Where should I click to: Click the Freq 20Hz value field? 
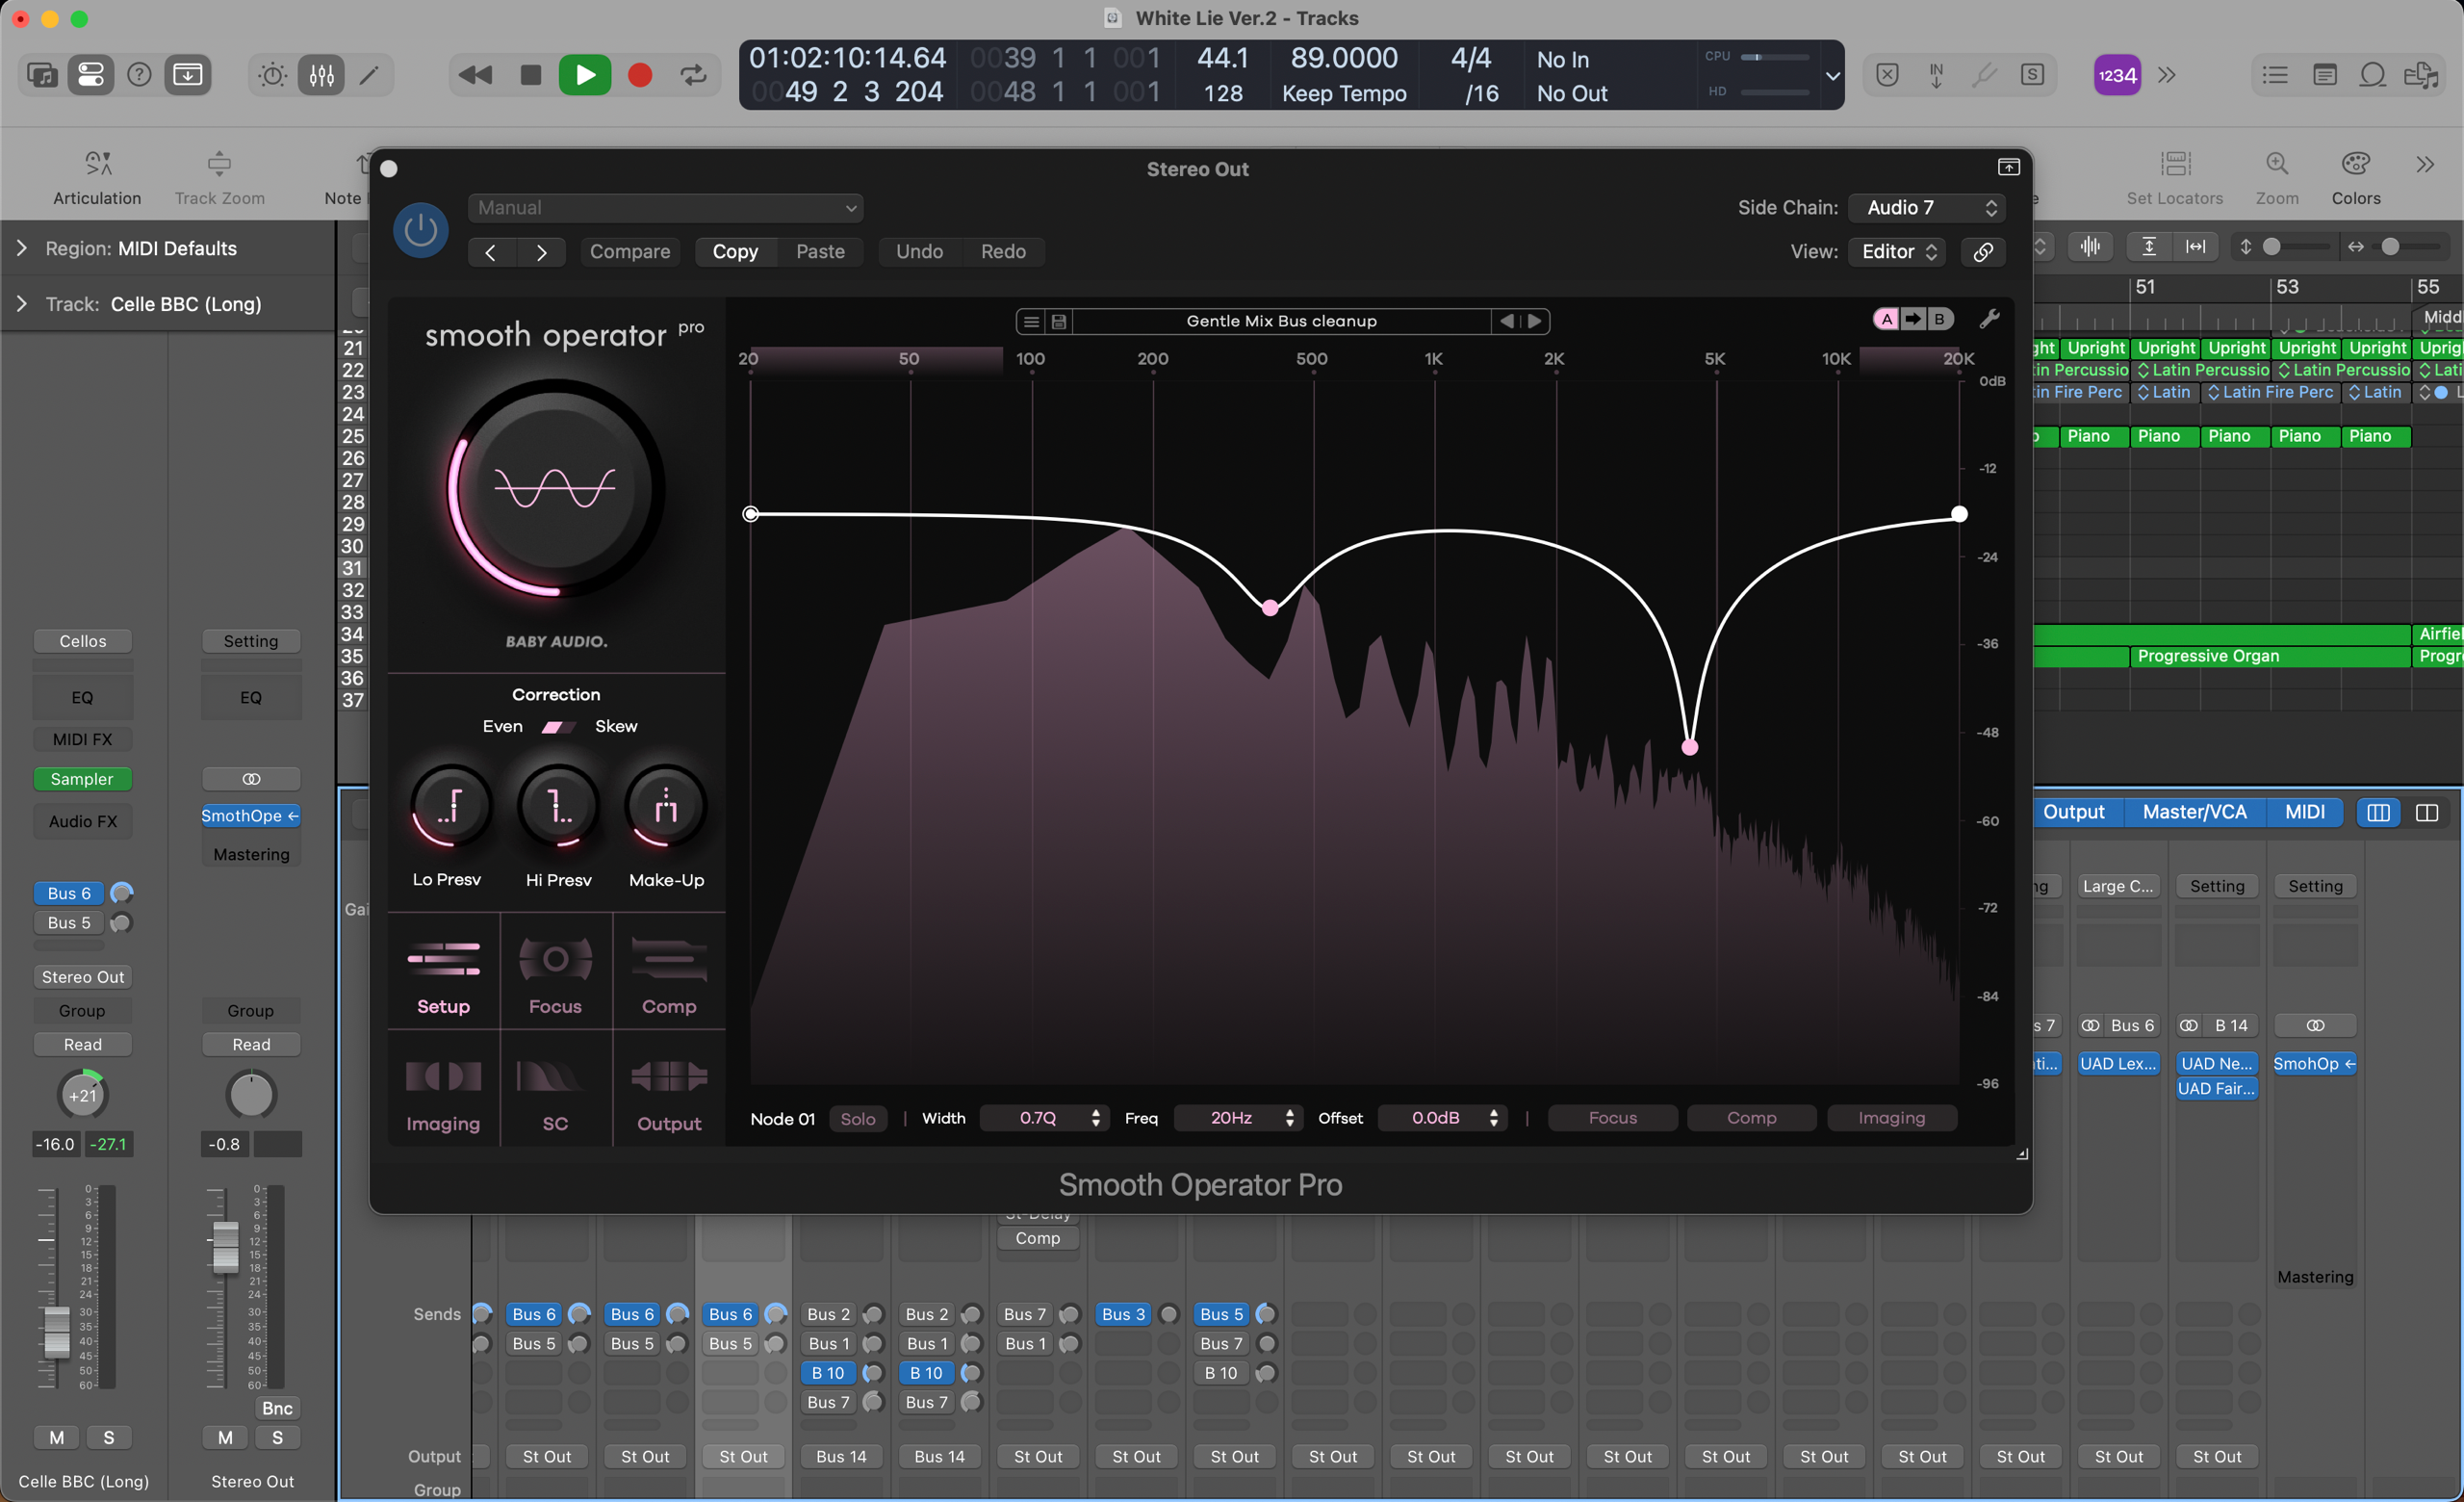[1231, 1118]
